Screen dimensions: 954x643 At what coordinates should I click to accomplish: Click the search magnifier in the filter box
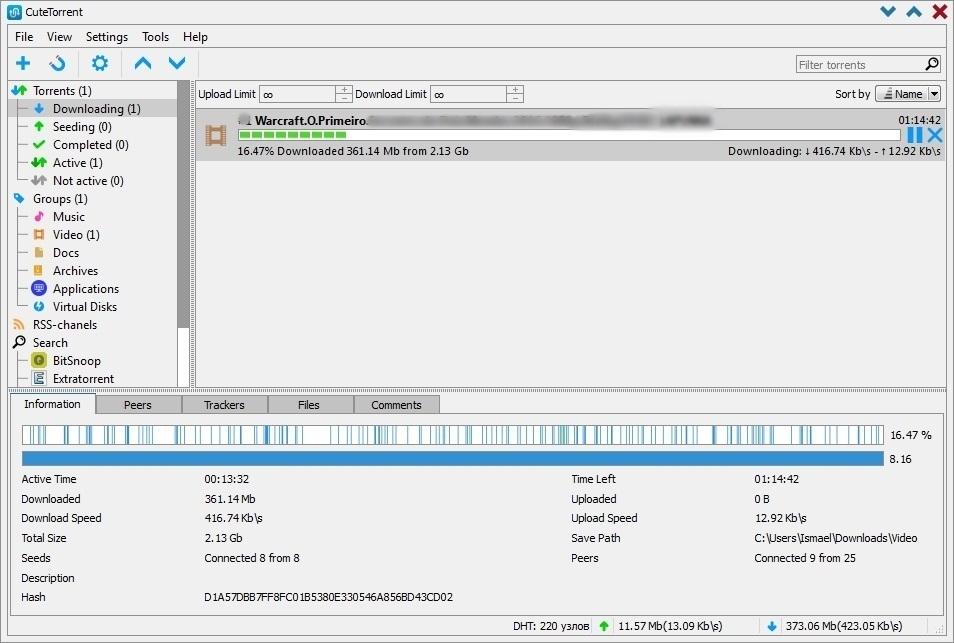[x=931, y=64]
